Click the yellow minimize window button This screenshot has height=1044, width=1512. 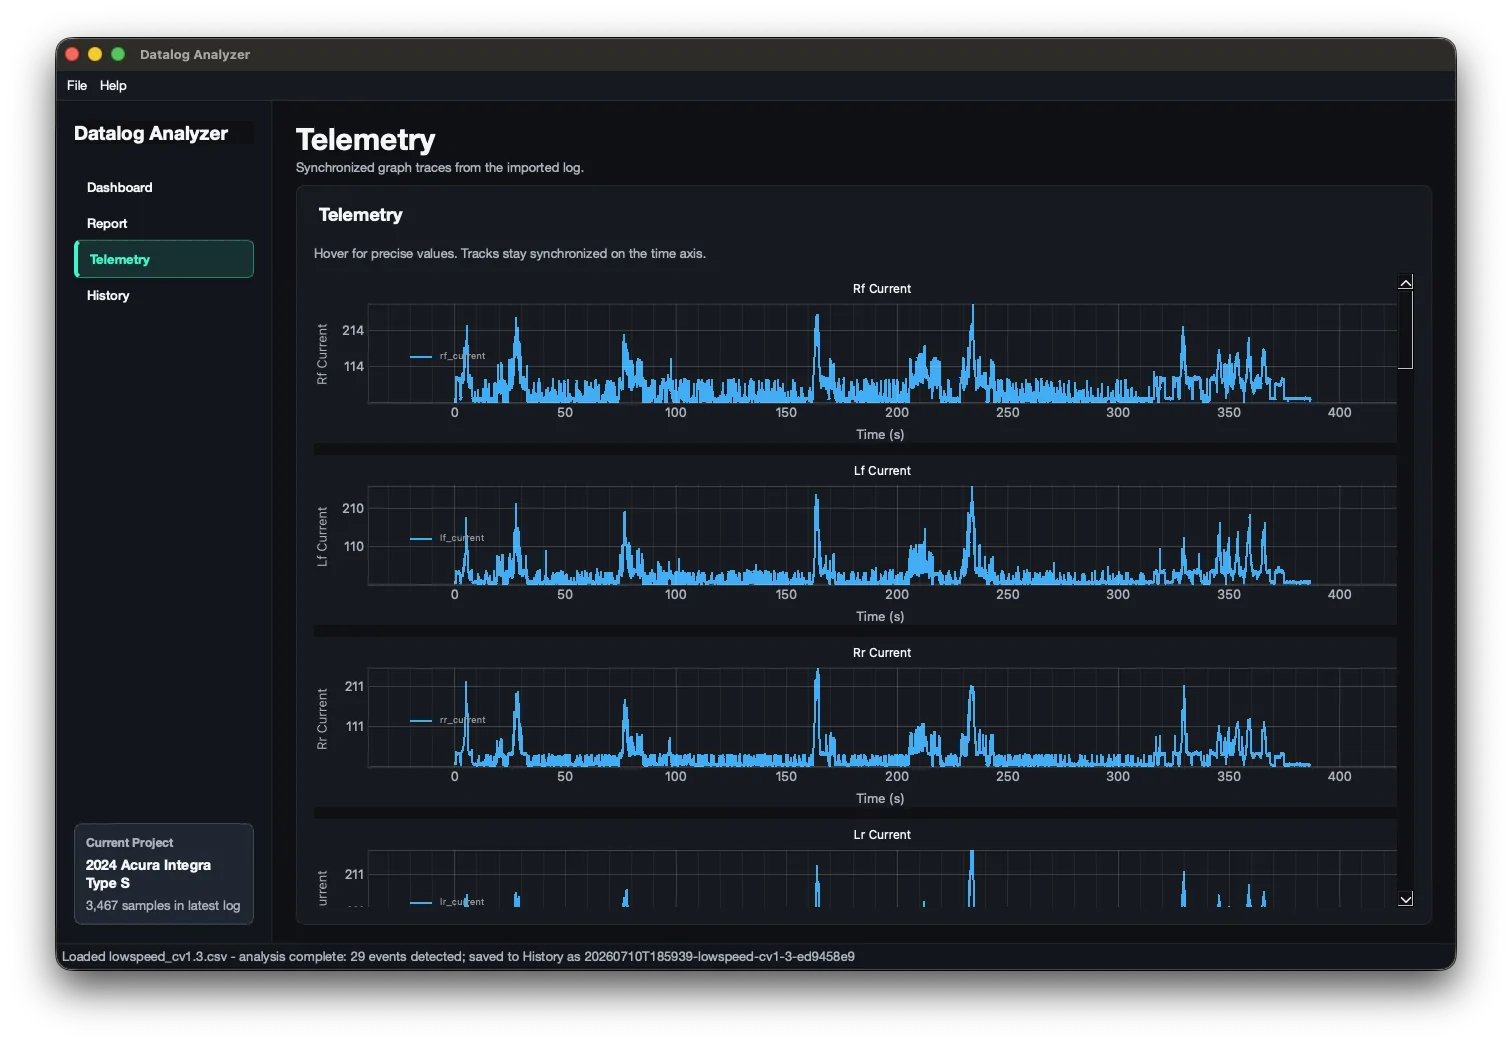pyautogui.click(x=95, y=54)
